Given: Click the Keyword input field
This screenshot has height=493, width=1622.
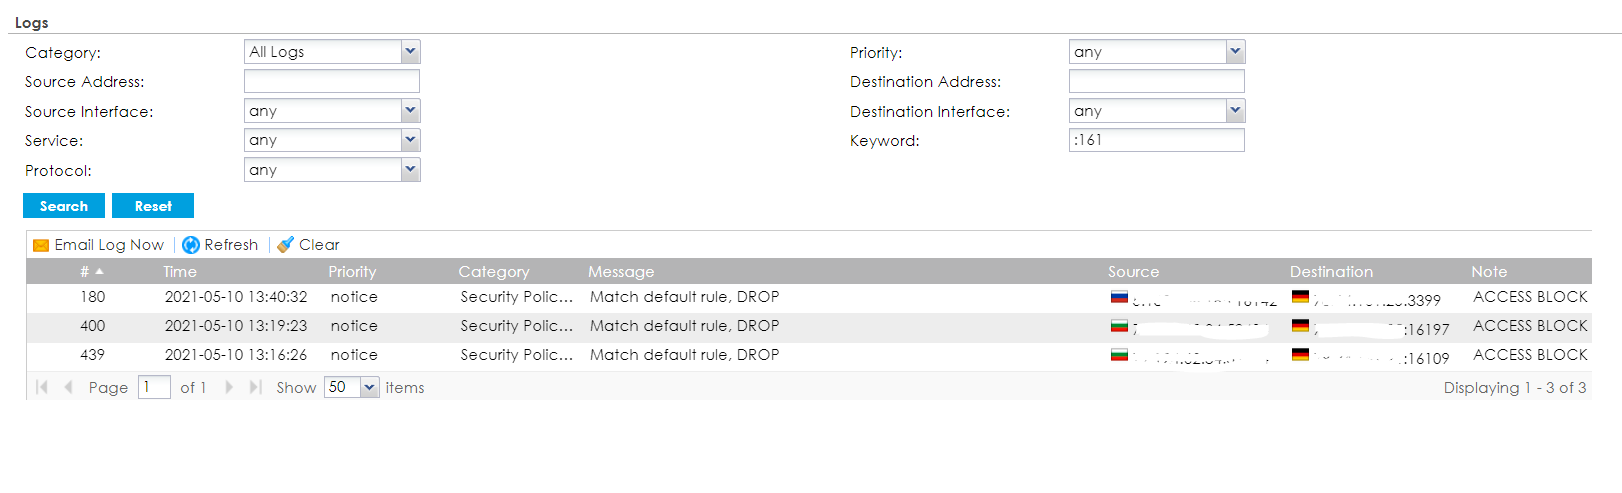Looking at the screenshot, I should pos(1156,140).
